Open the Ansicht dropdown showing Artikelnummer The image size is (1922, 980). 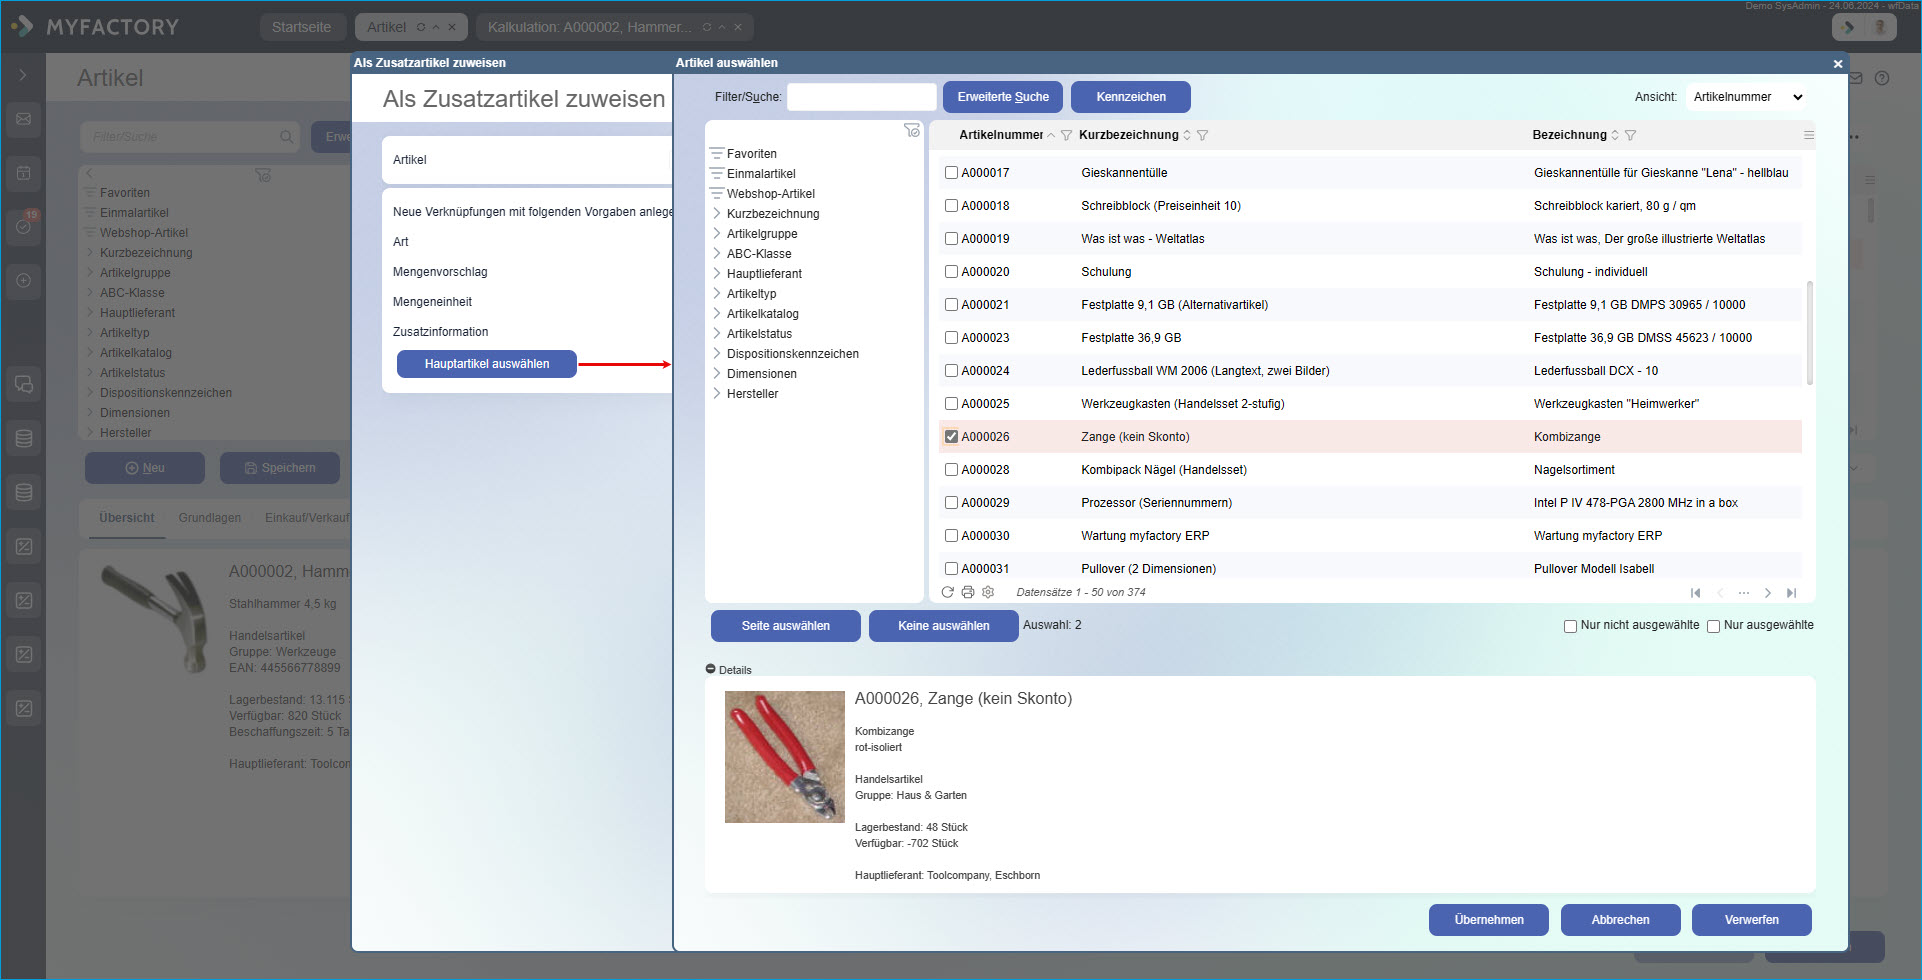tap(1747, 97)
